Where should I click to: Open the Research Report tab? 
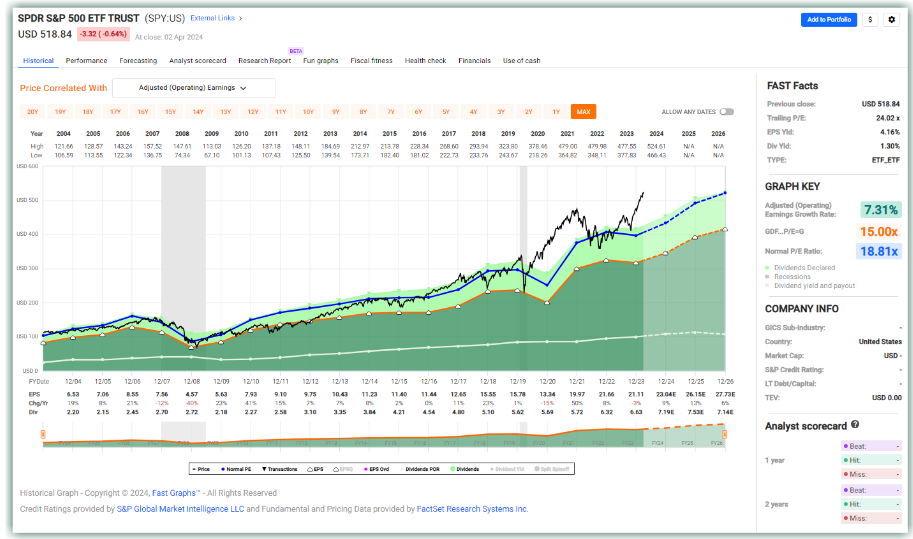pos(264,61)
